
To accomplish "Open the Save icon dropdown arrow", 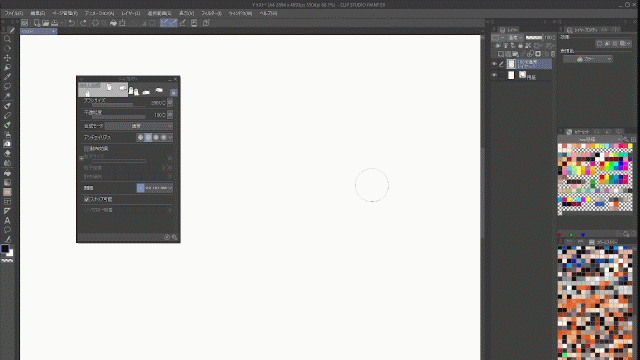I will (62, 23).
